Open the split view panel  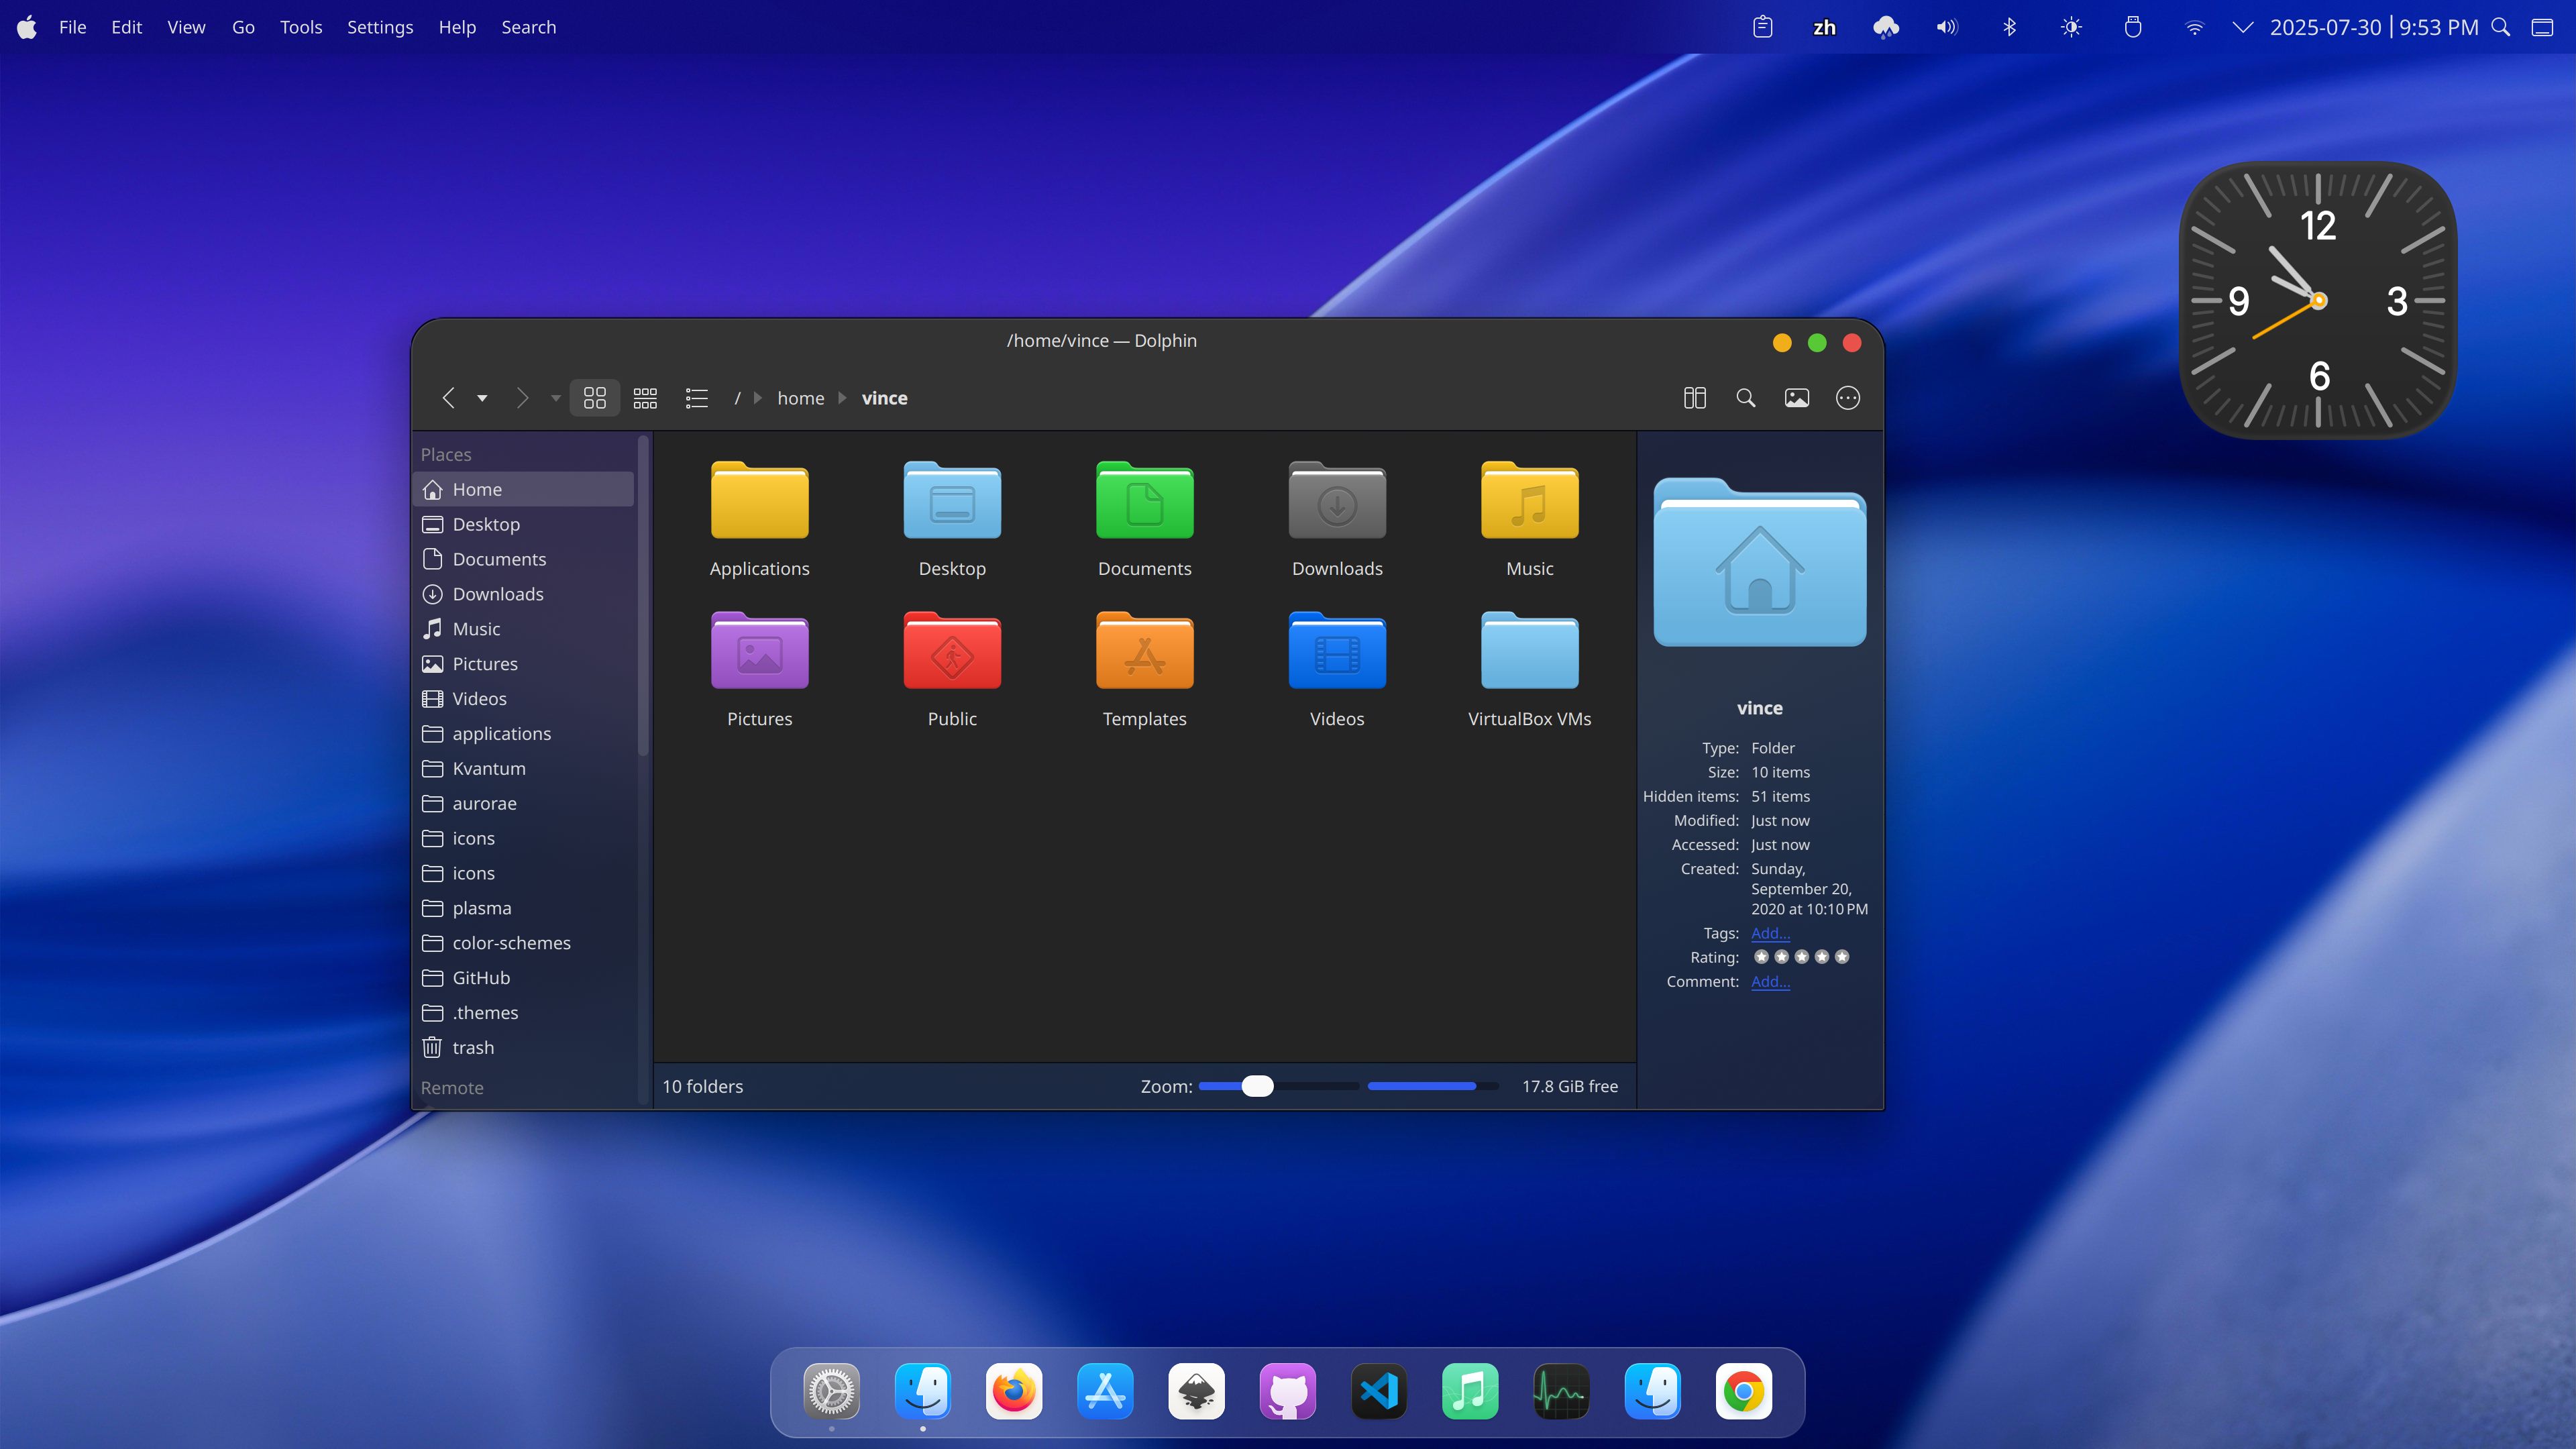(1694, 397)
